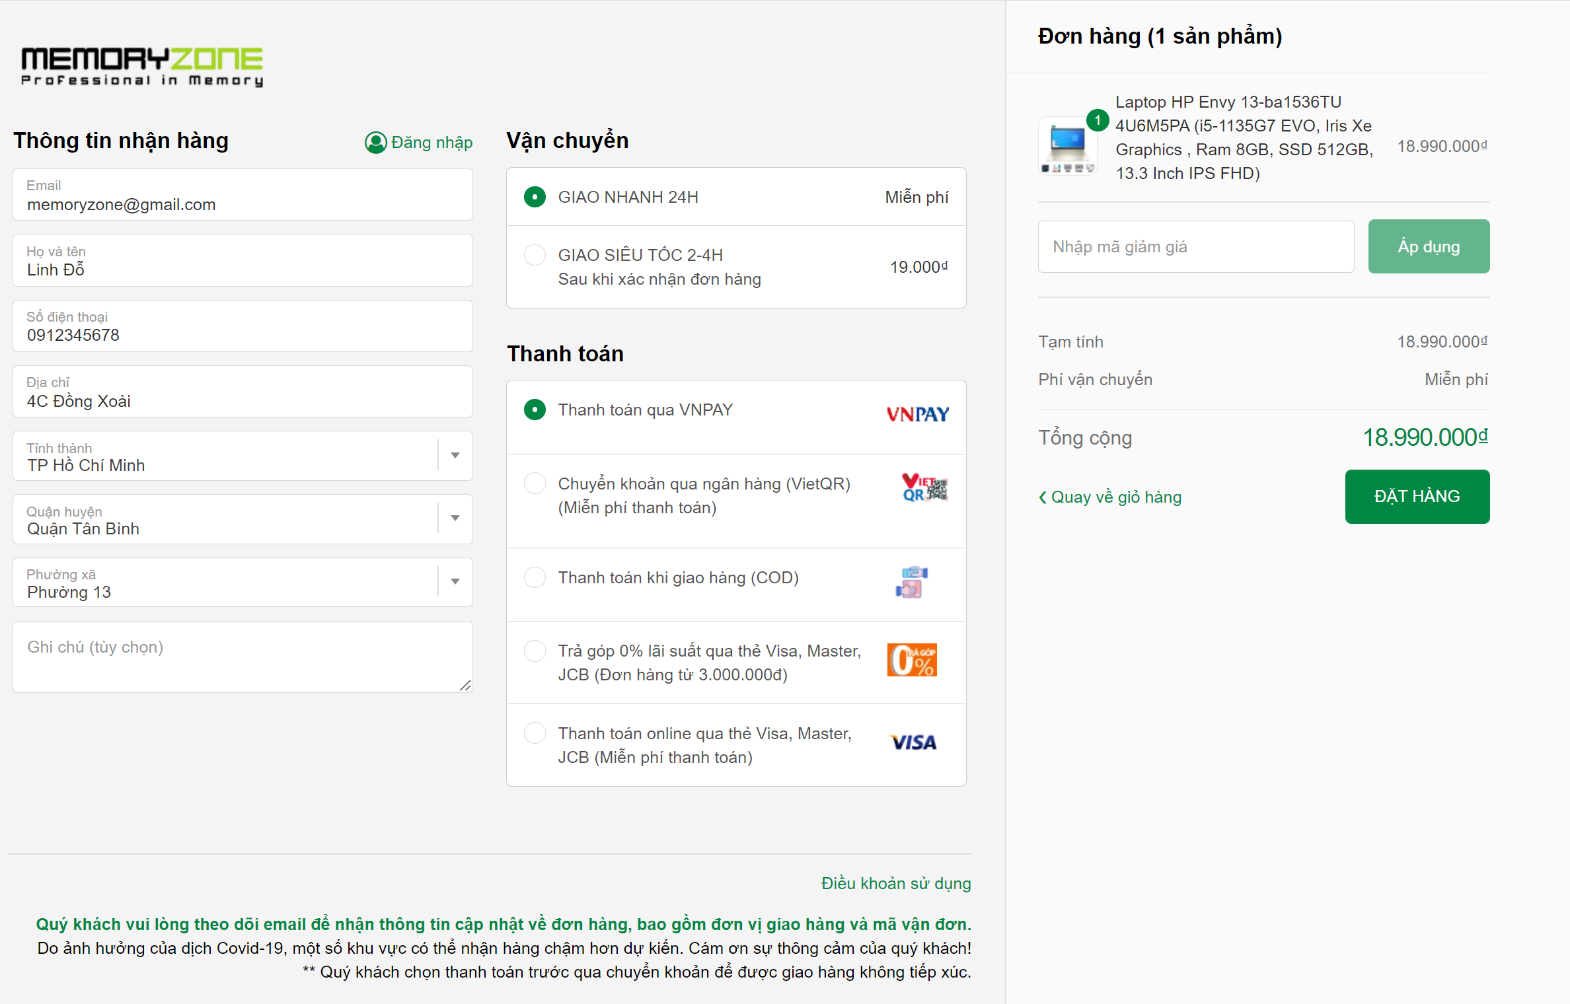1570x1004 pixels.
Task: Expand the Quận huyện dropdown
Action: (455, 519)
